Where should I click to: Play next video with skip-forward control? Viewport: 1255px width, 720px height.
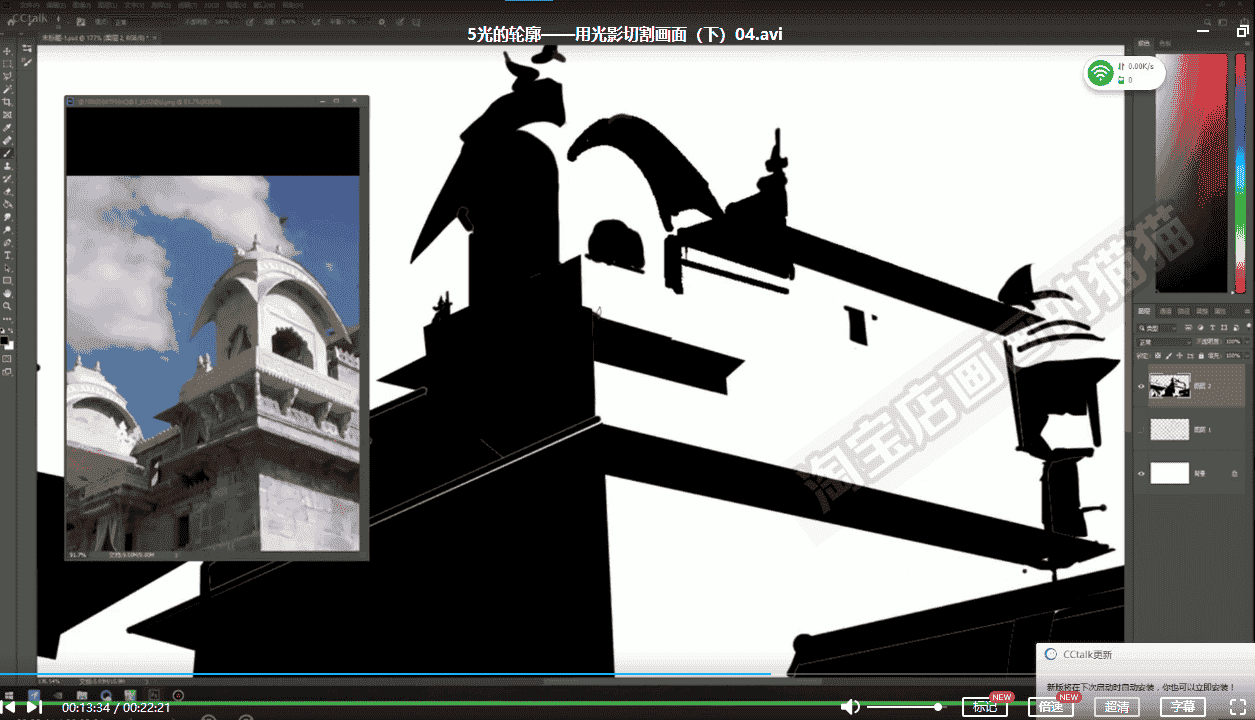[x=34, y=707]
